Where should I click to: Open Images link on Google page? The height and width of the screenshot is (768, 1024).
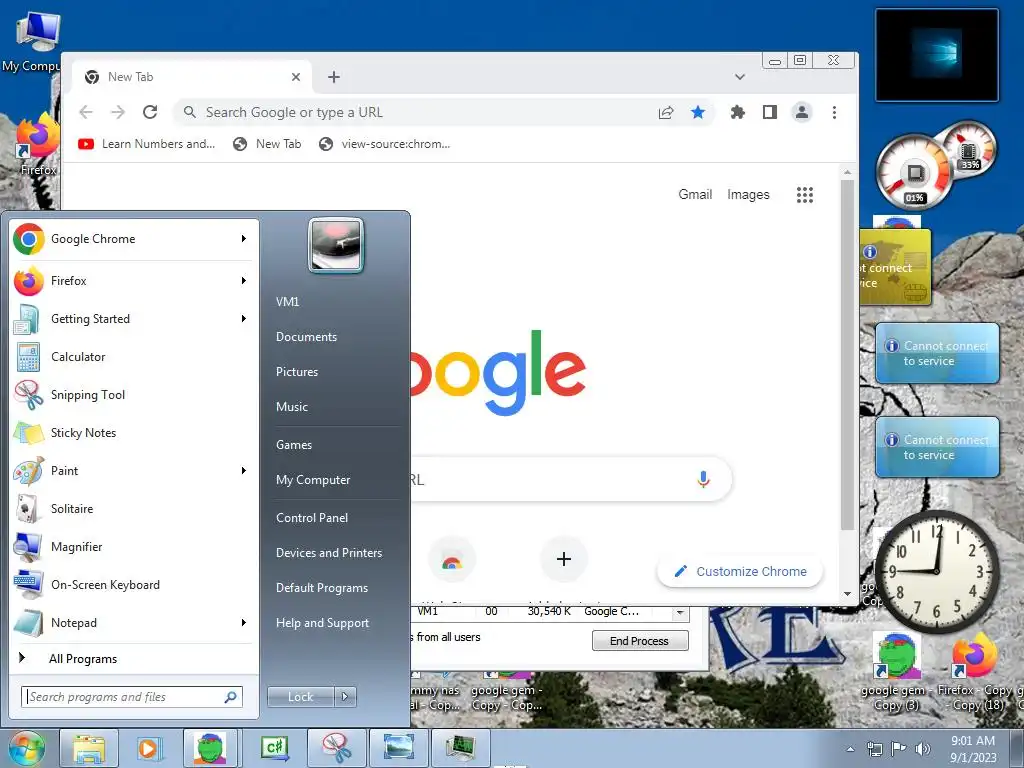[x=748, y=195]
